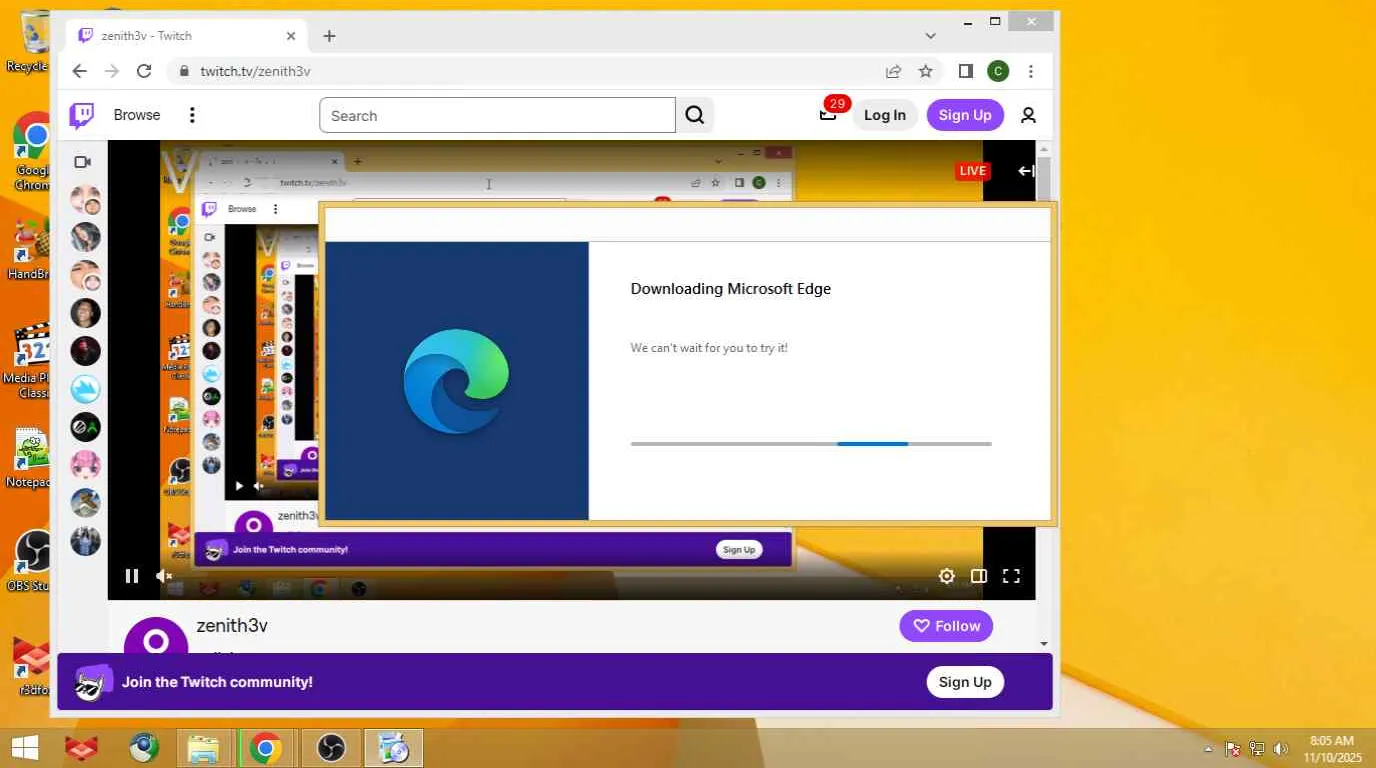
Task: Click the page scrollbar up arrow
Action: pyautogui.click(x=1044, y=148)
